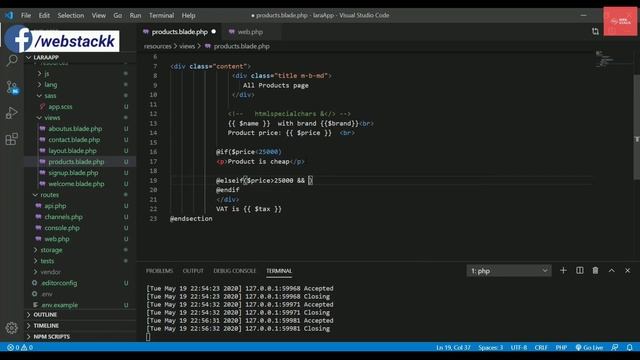Add a new terminal with plus icon

coord(563,270)
